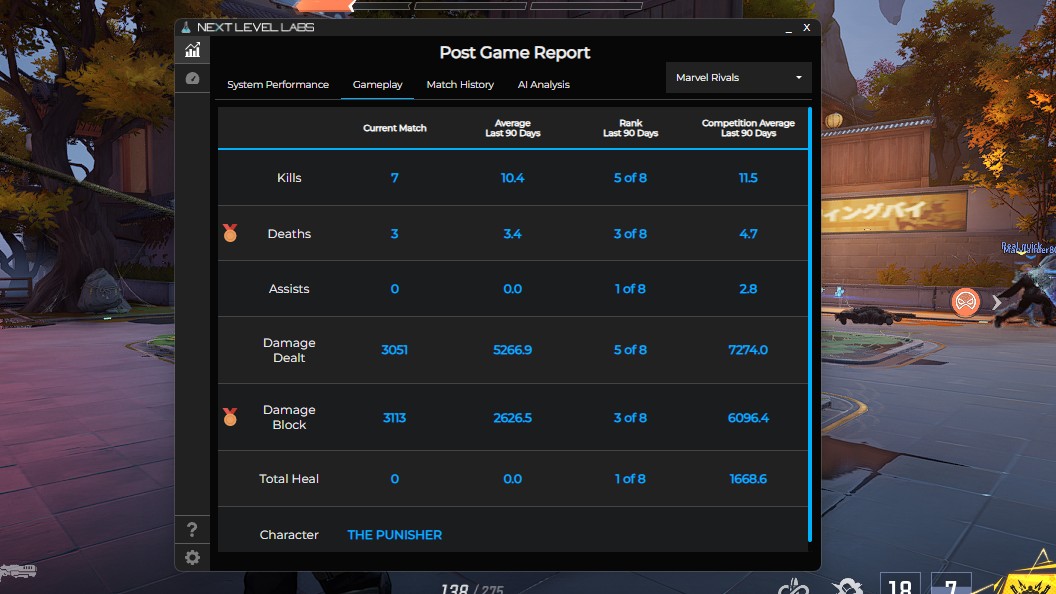Screen dimensions: 1056x594
Task: Open the help question mark icon
Action: (193, 529)
